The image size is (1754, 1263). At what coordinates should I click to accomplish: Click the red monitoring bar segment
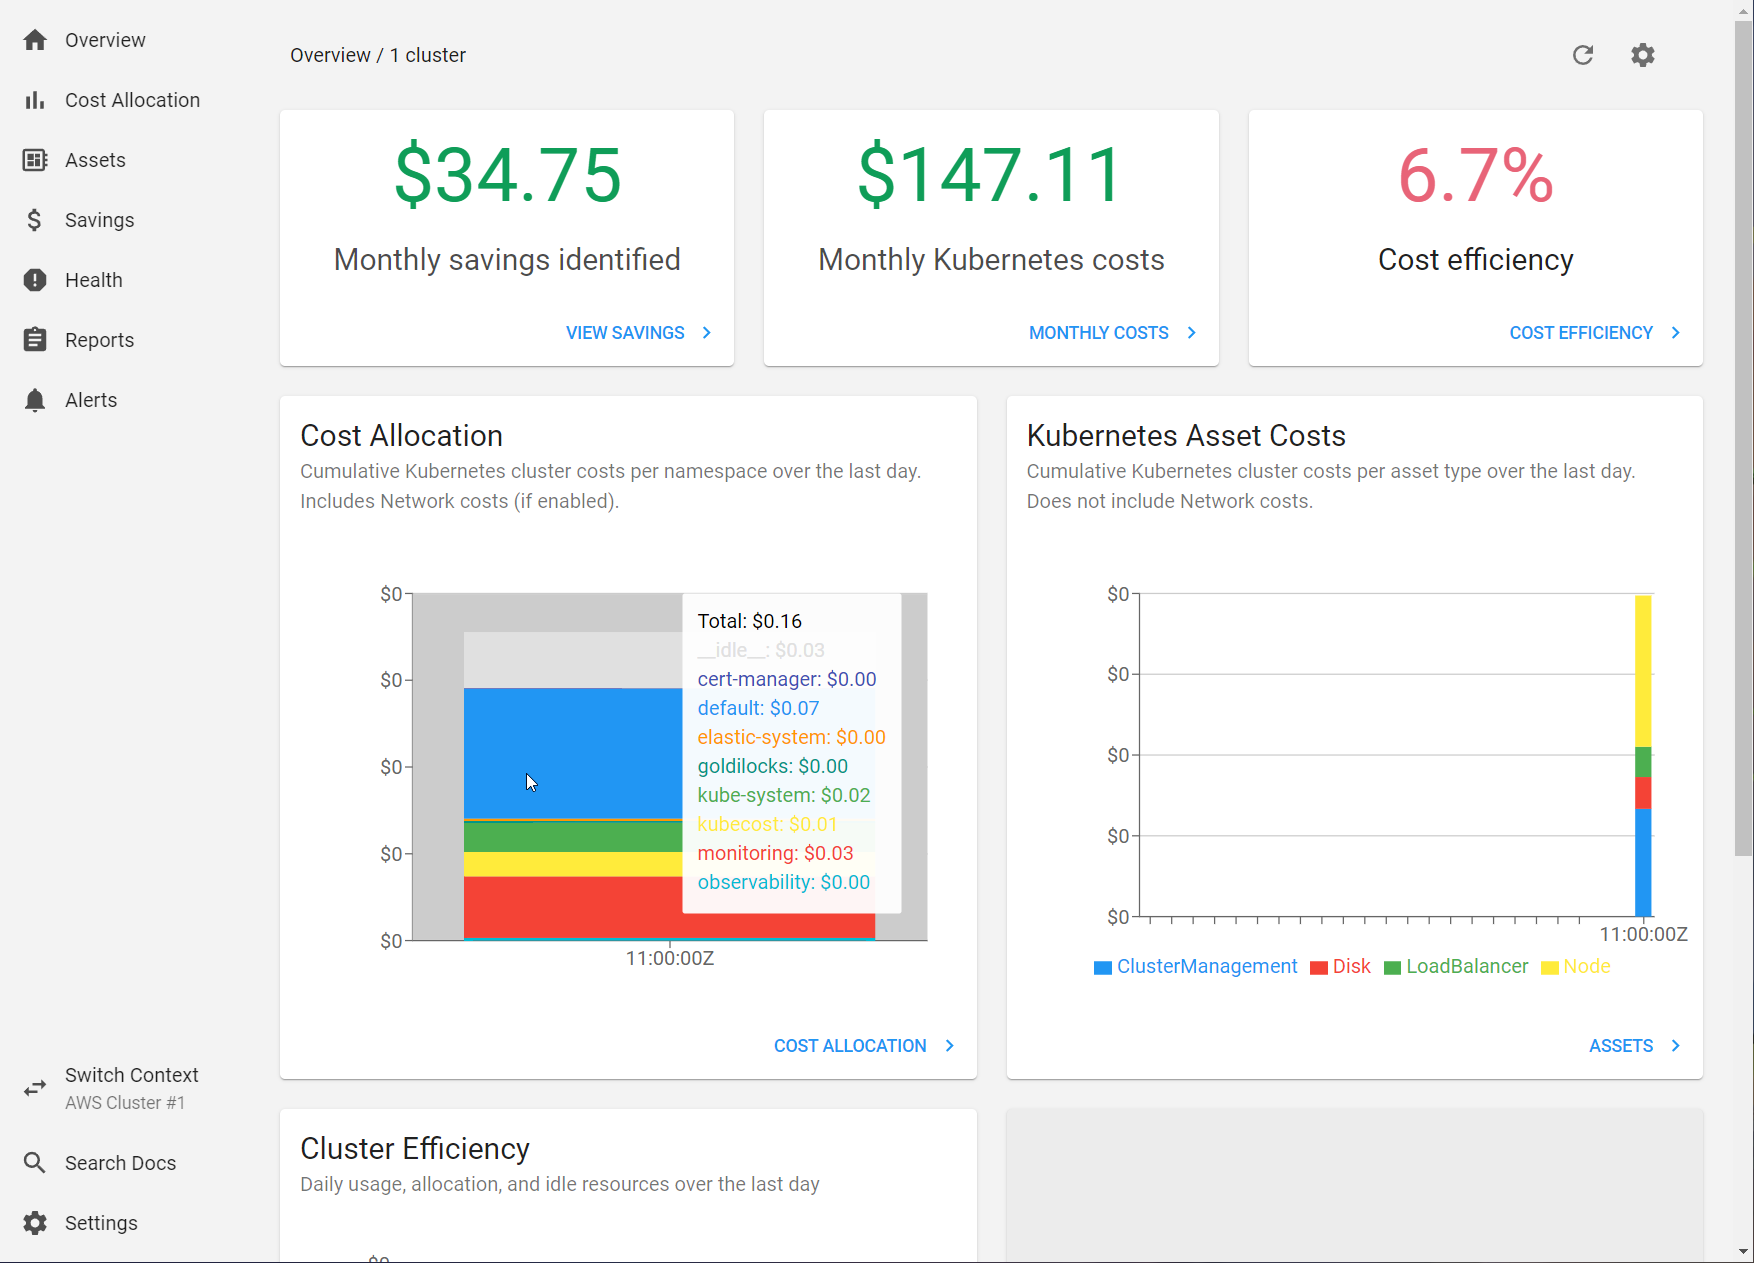(x=573, y=907)
